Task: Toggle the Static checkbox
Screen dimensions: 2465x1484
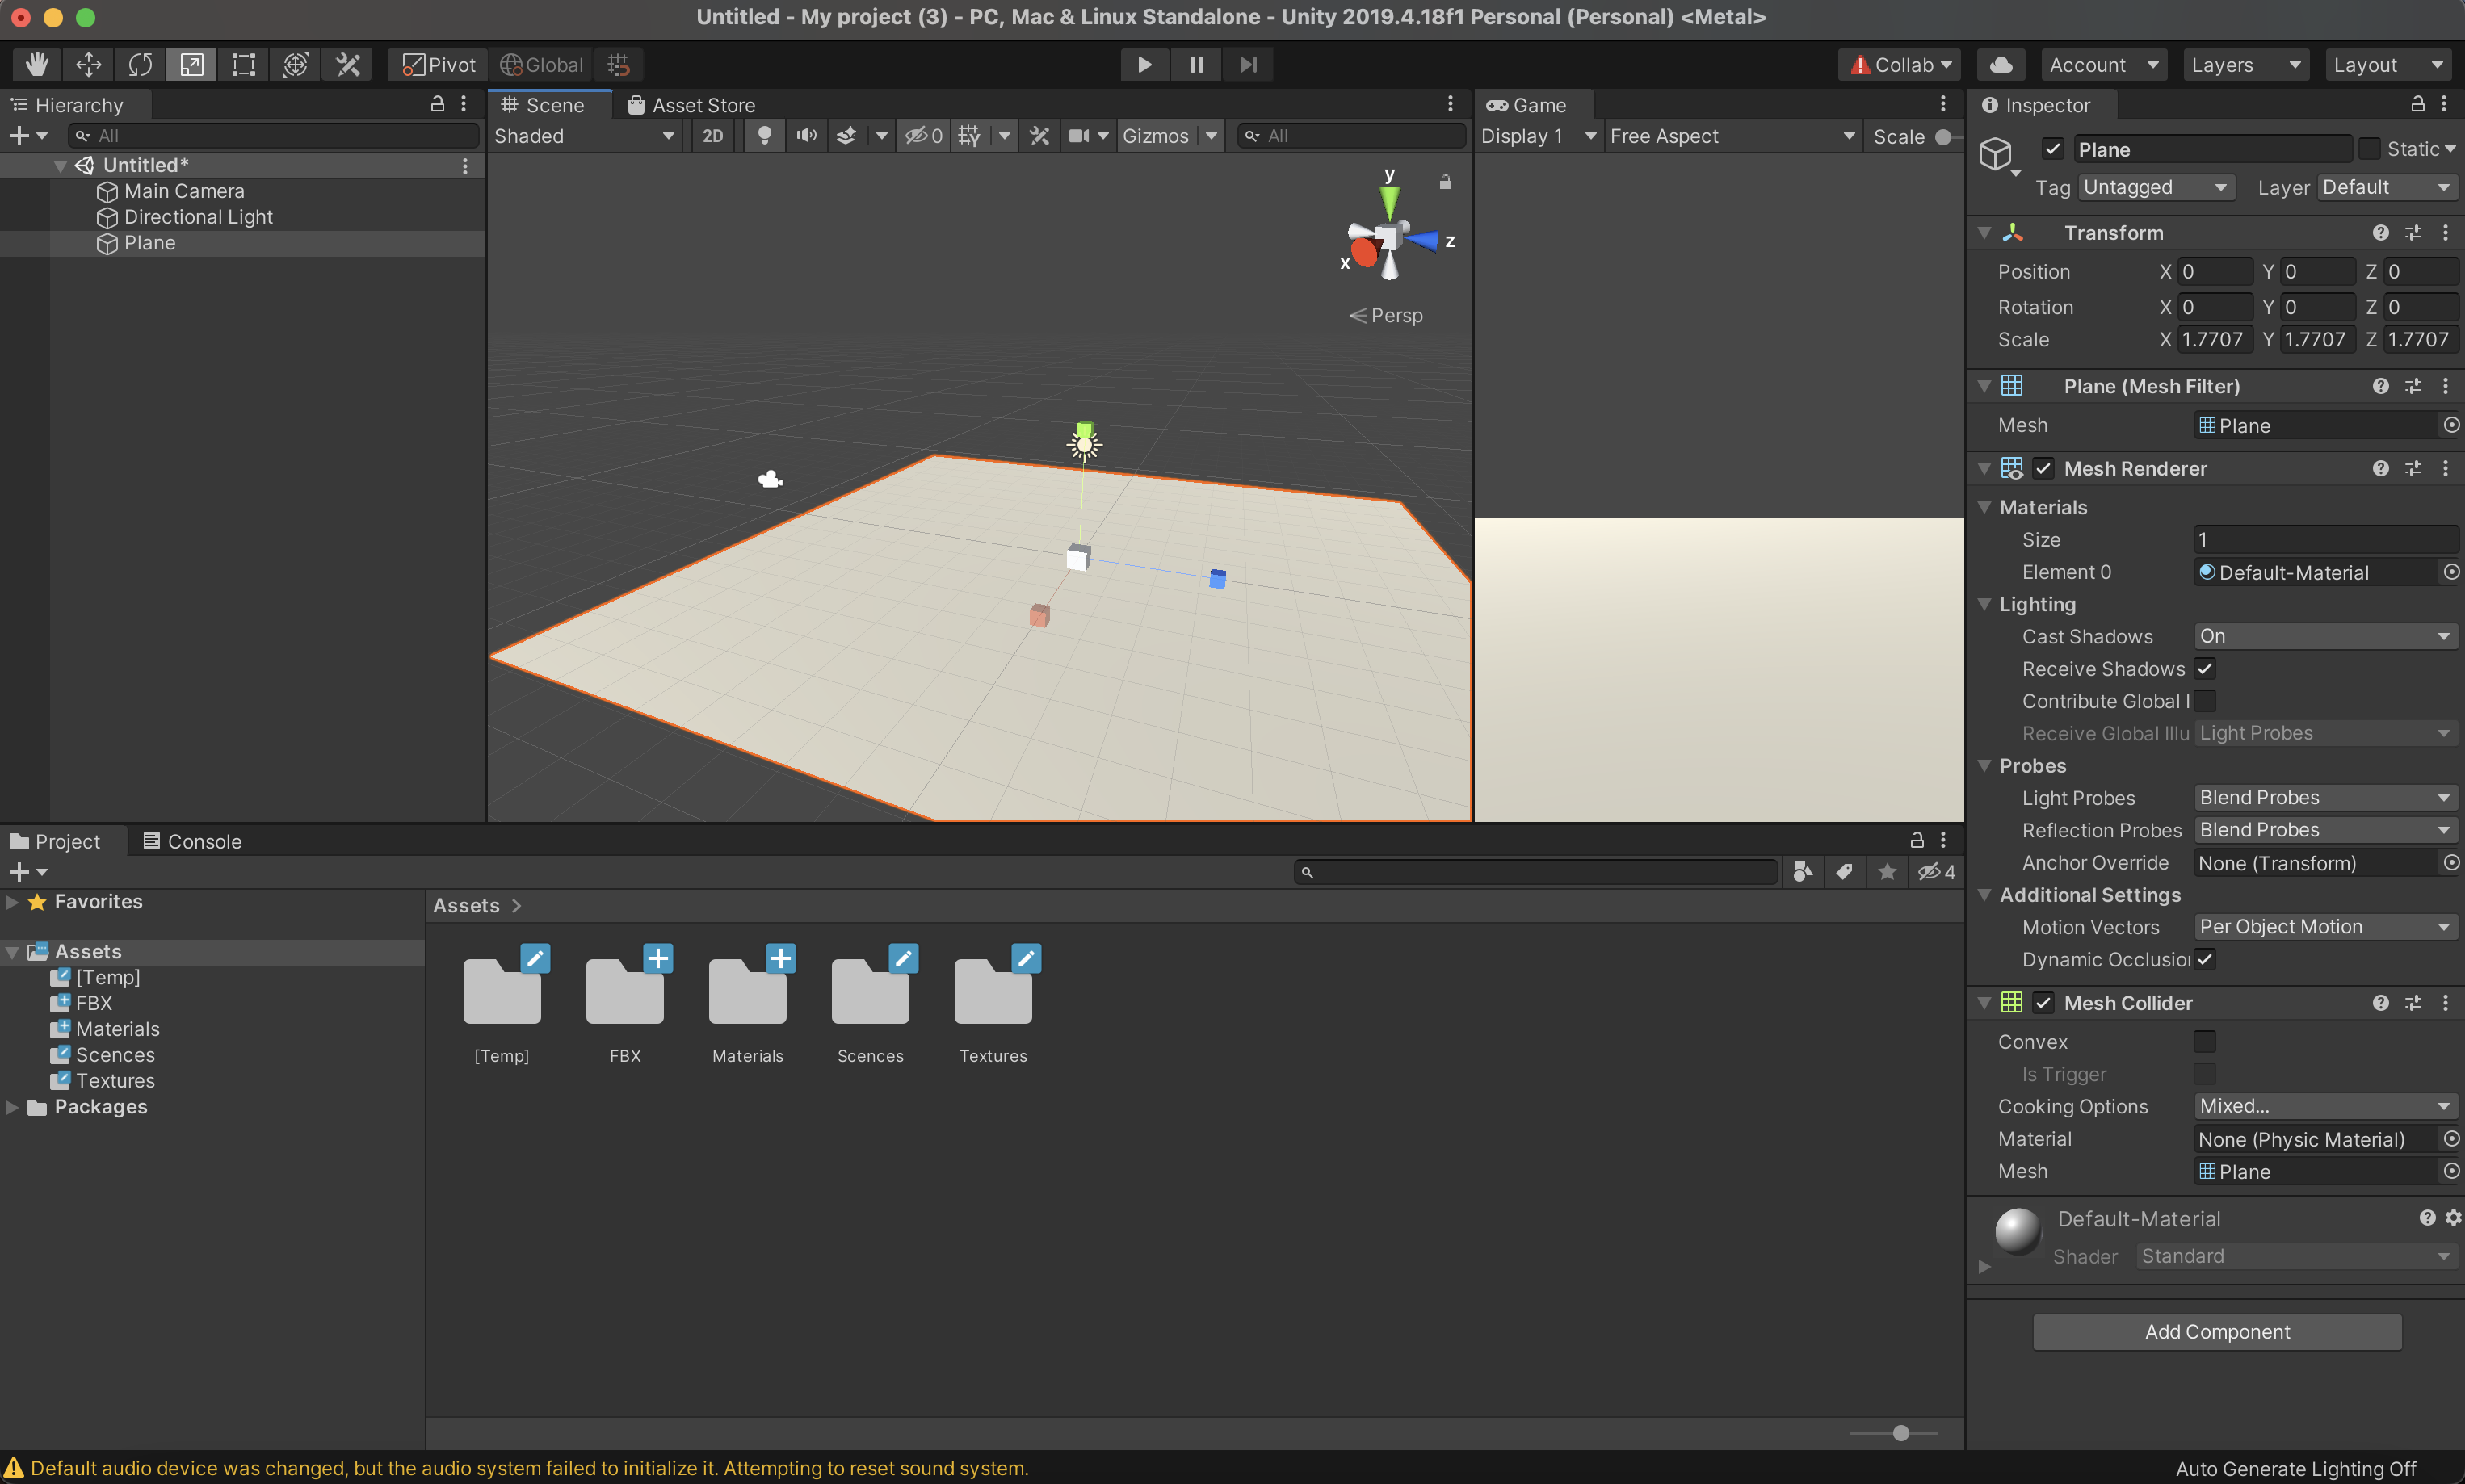Action: tap(2368, 149)
